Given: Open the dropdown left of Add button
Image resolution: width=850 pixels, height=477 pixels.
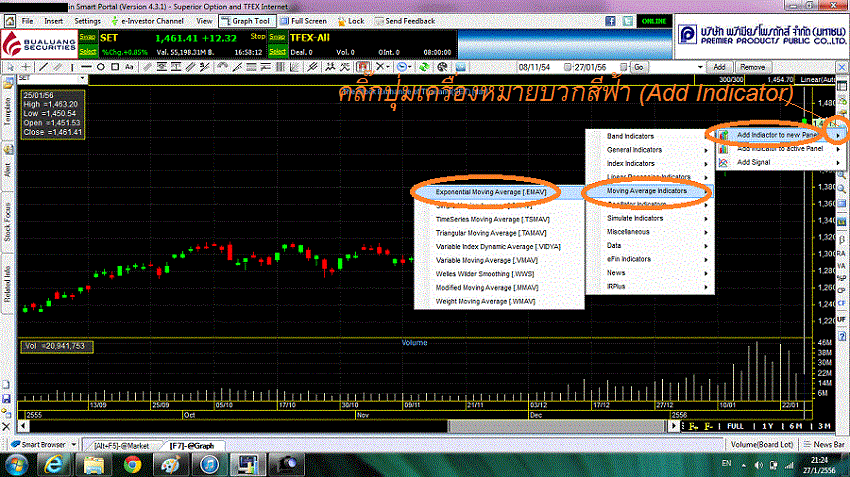Looking at the screenshot, I should pos(700,67).
